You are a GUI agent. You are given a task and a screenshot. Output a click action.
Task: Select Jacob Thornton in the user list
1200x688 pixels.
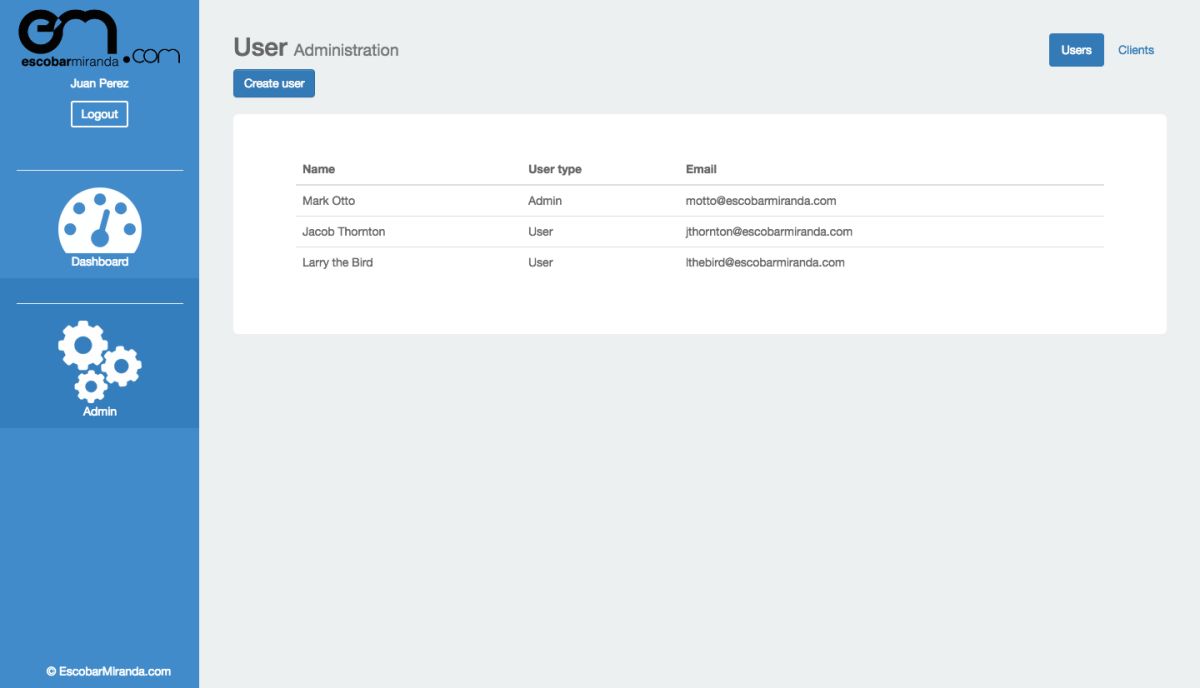[x=343, y=231]
